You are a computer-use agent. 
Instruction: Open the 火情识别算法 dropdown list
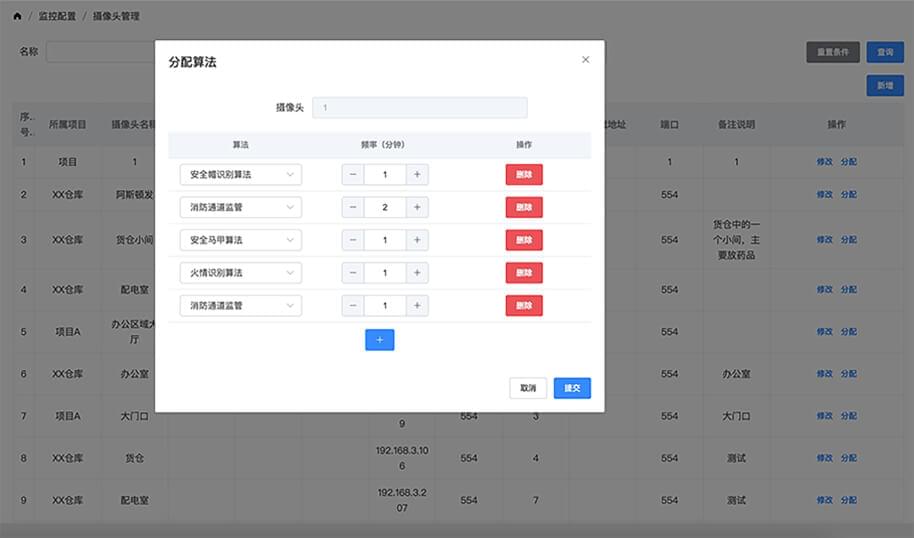(x=241, y=273)
